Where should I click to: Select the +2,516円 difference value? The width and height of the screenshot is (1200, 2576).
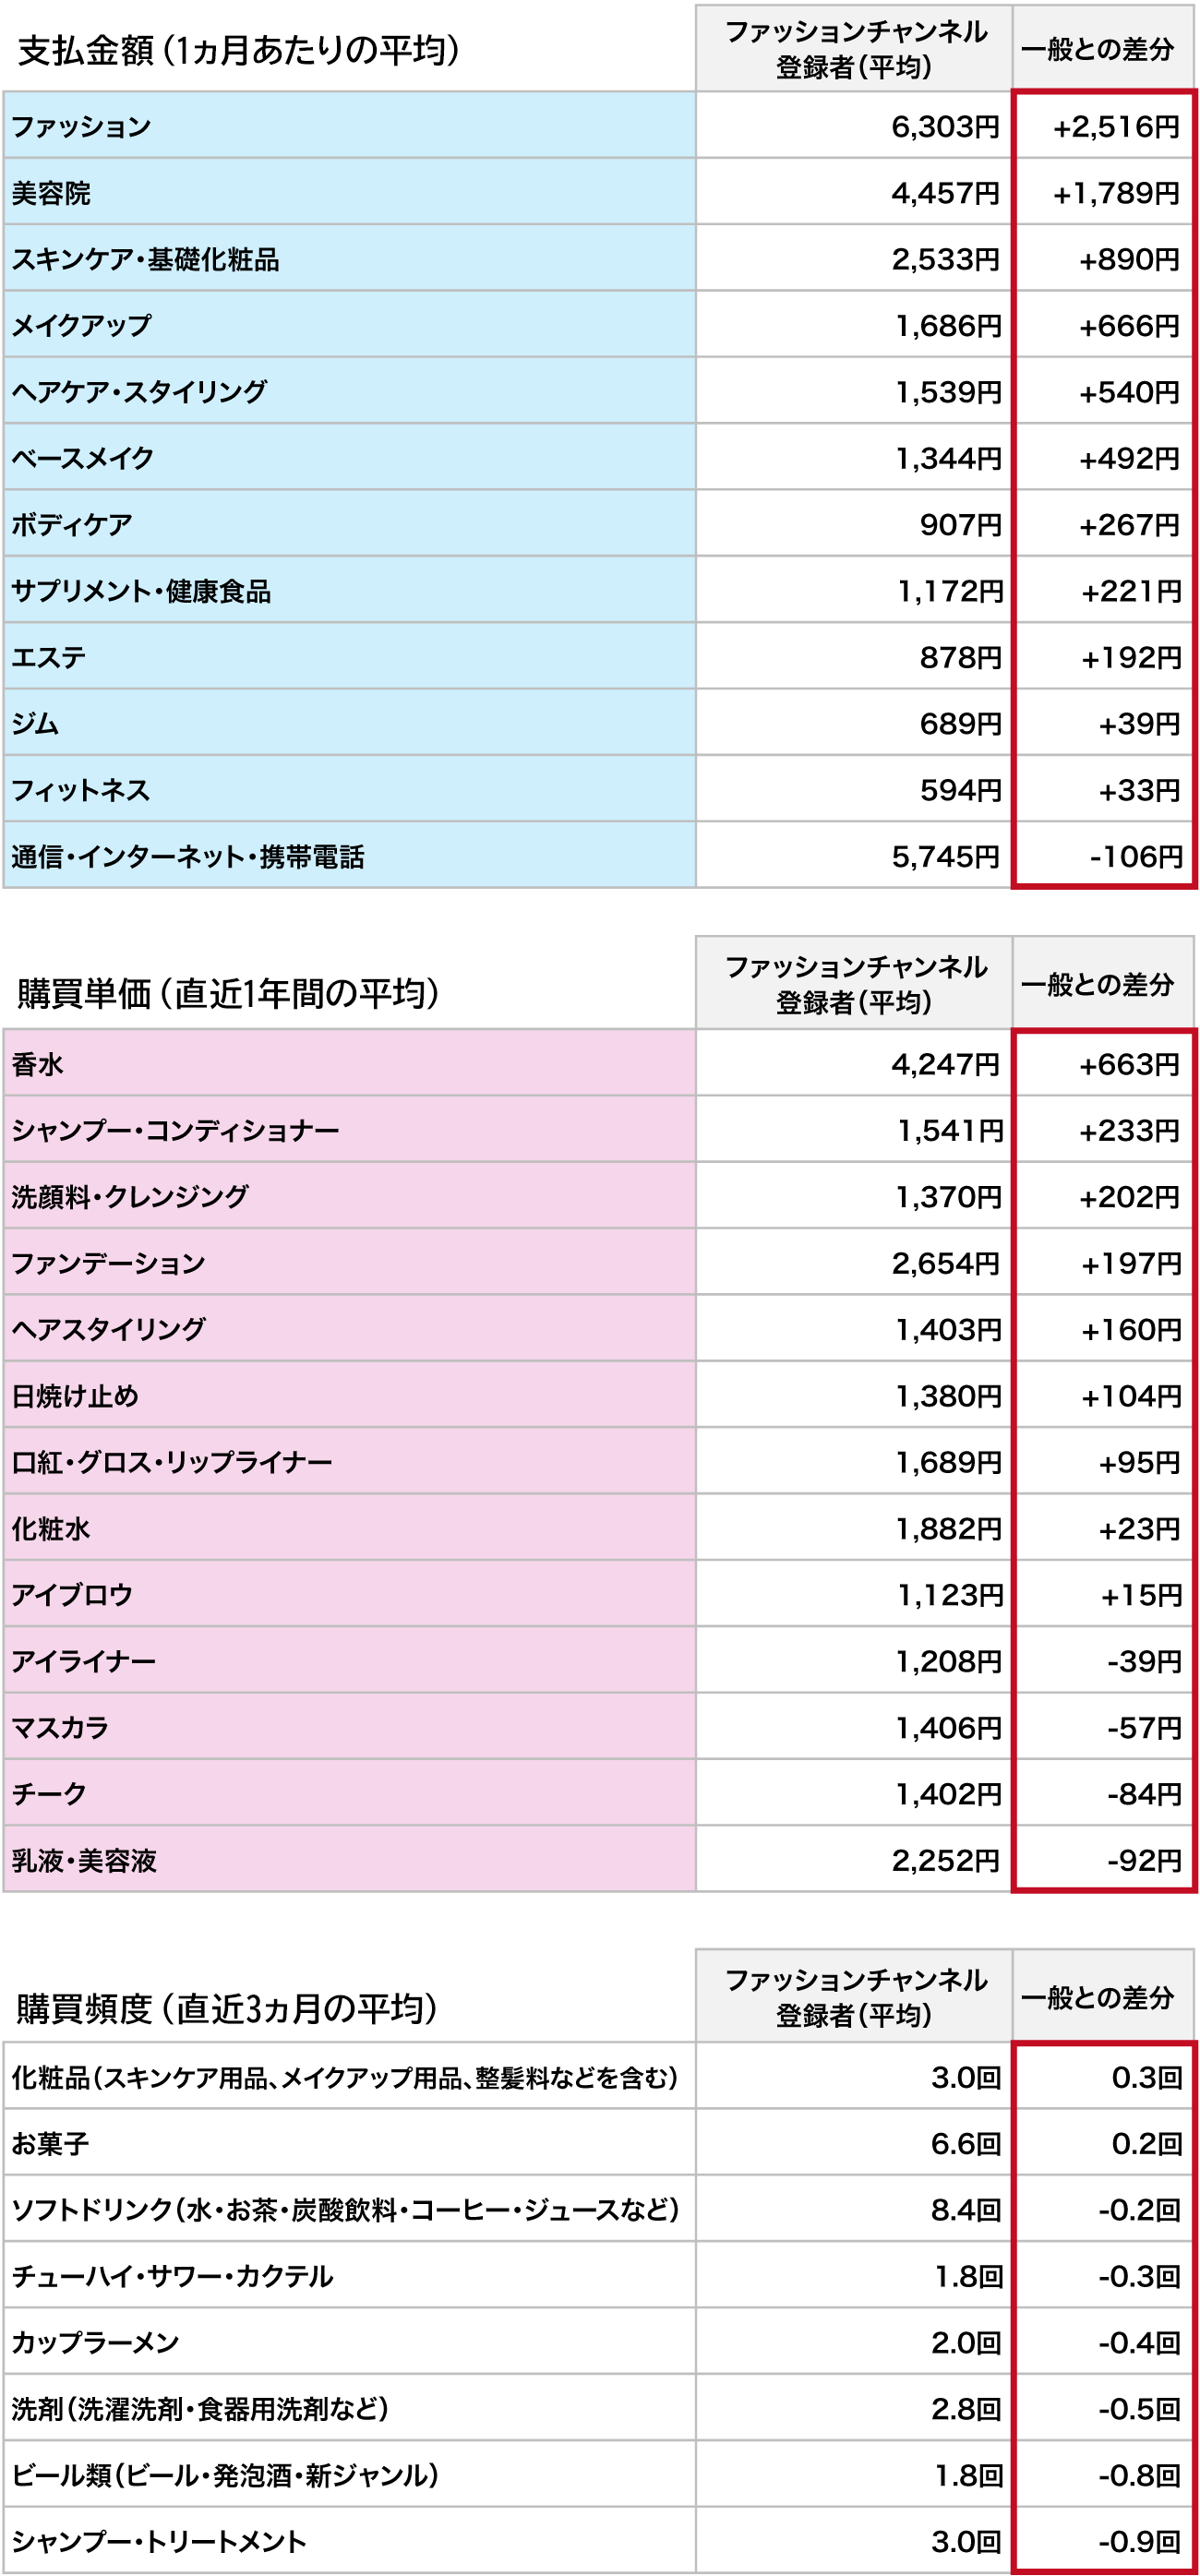pos(1115,127)
